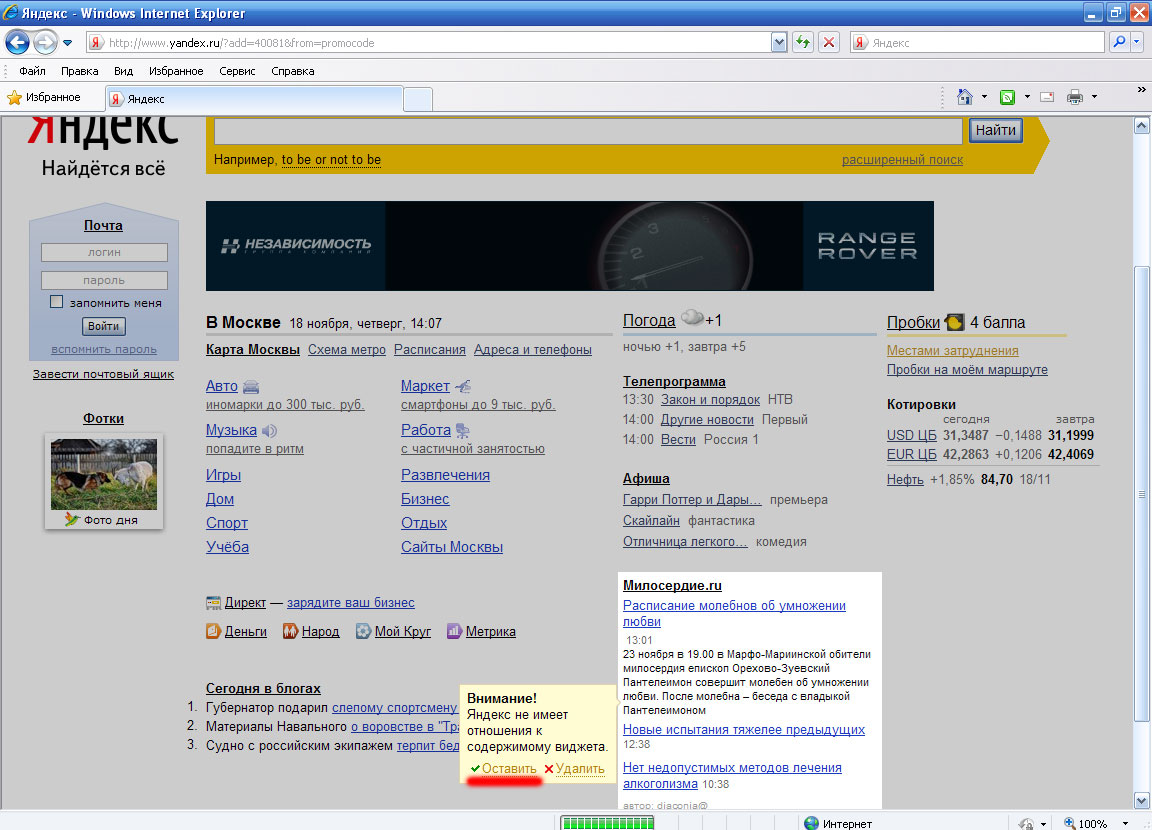Screen dimensions: 1152x830
Task: Open the вспомнить пароль link
Action: (x=104, y=350)
